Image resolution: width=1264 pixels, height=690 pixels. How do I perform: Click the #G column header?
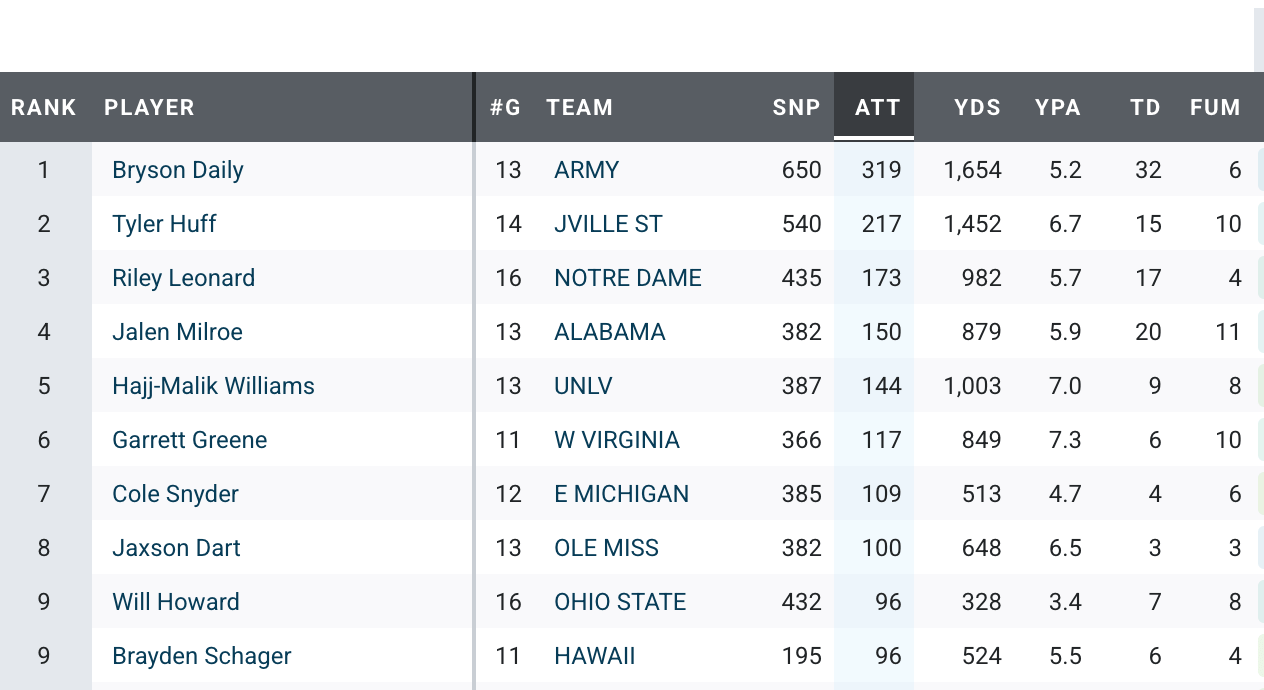505,107
